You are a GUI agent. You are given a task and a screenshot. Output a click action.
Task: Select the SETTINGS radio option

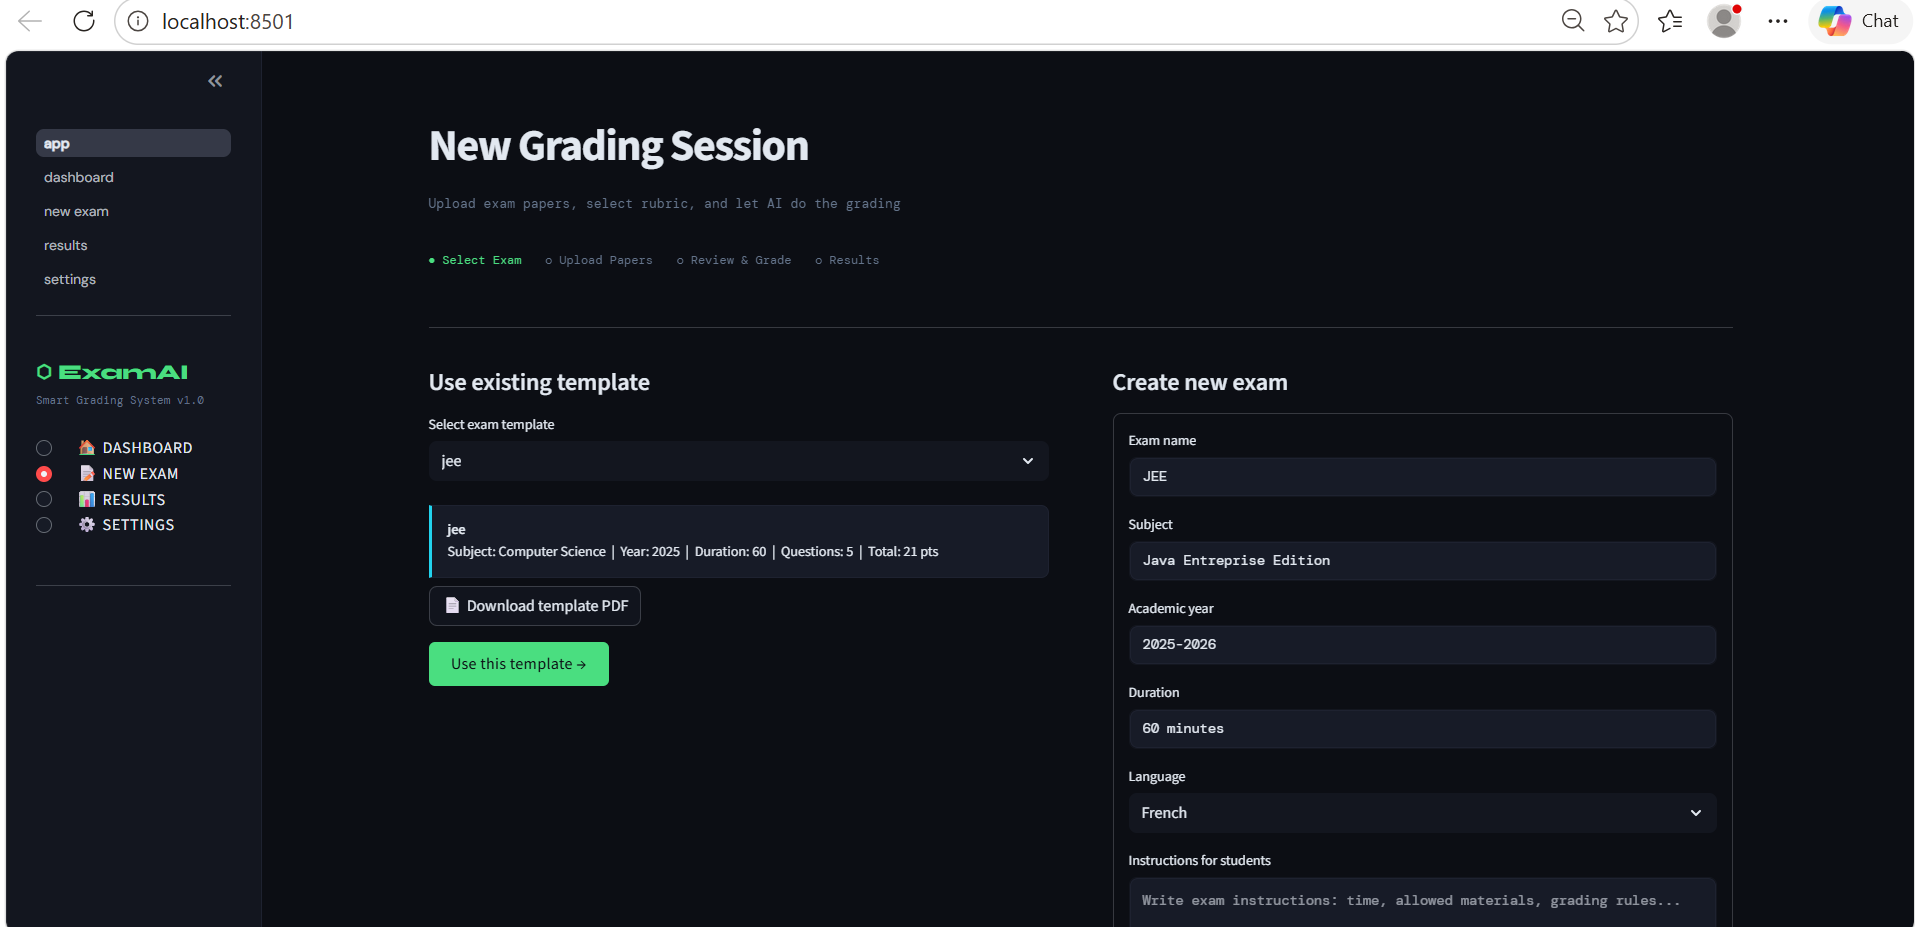[x=44, y=525]
